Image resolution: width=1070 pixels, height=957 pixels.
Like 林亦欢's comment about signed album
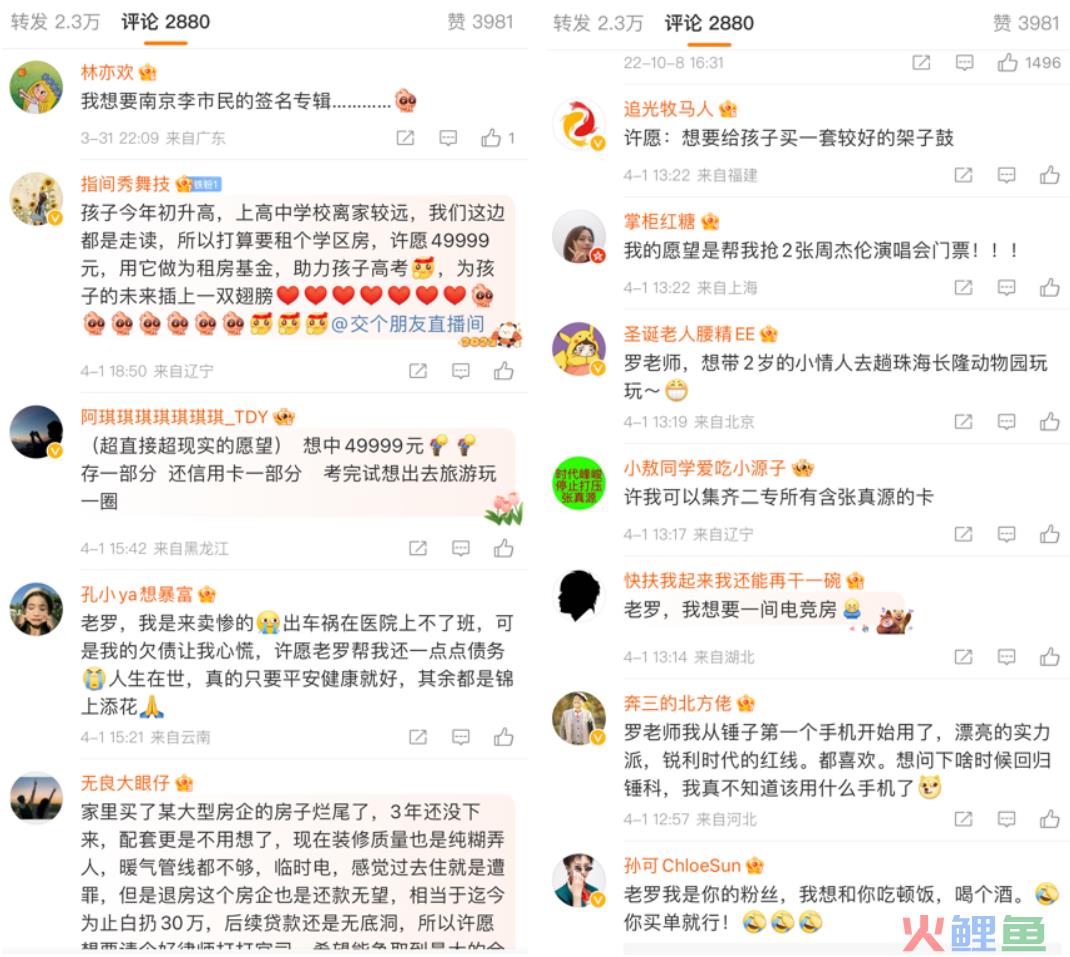point(491,138)
